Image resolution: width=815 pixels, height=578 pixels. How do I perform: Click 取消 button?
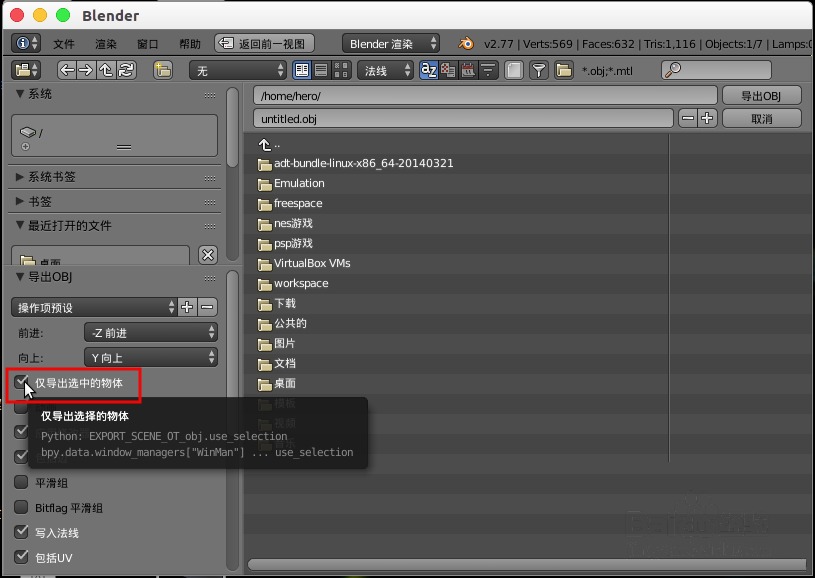761,119
